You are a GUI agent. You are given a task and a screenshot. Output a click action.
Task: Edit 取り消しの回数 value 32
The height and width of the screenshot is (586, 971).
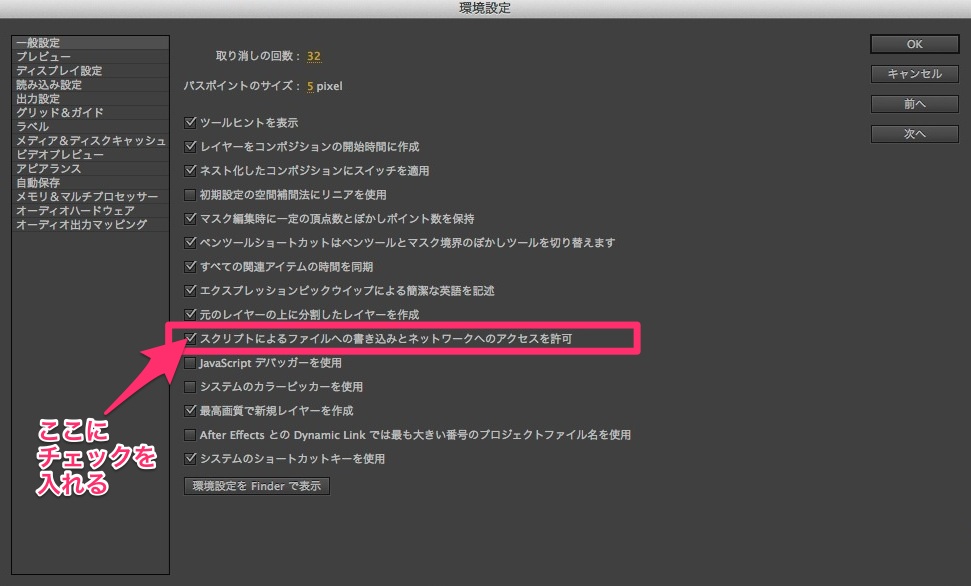pos(313,56)
